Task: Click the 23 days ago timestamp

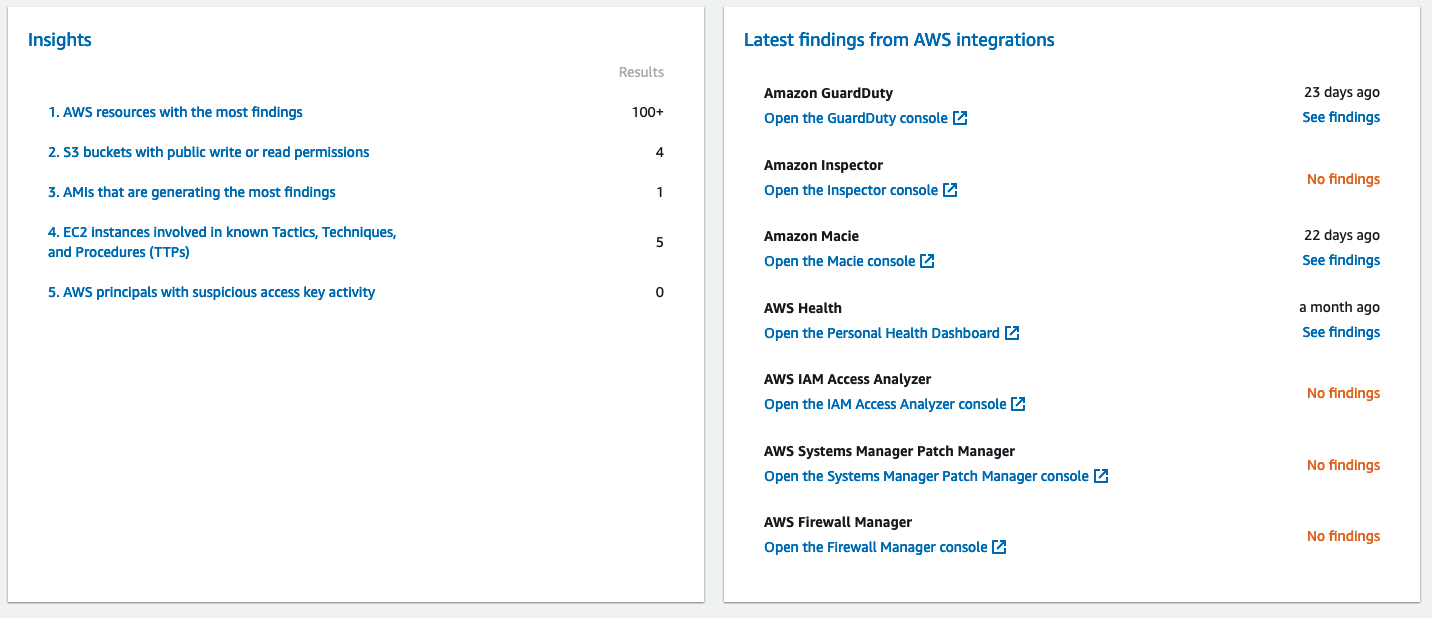Action: pos(1342,92)
